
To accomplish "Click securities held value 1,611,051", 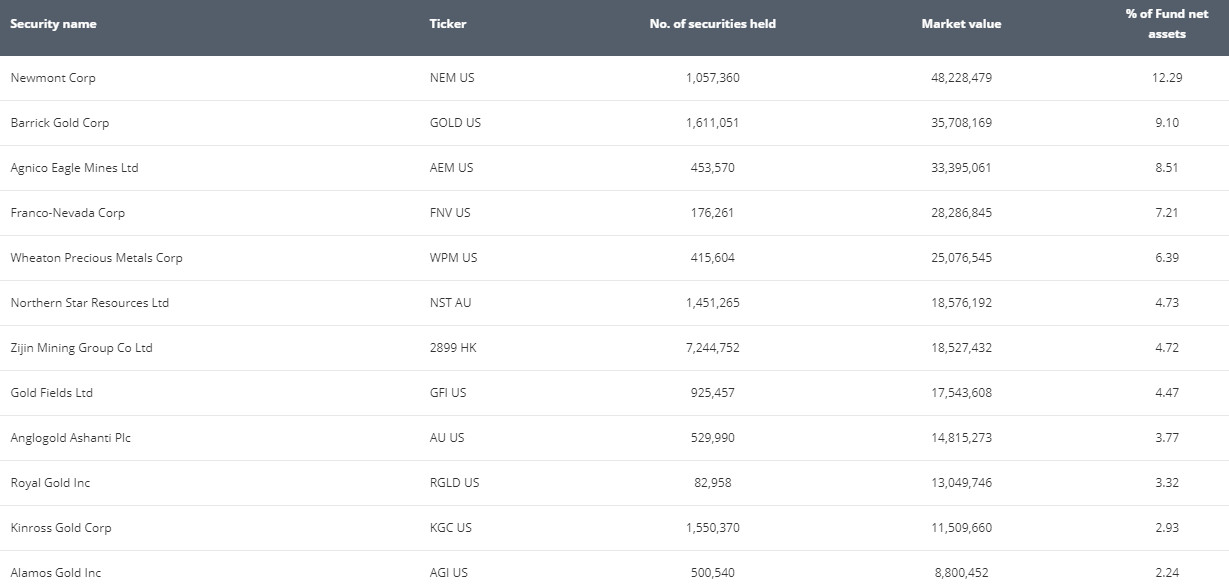I will point(713,123).
